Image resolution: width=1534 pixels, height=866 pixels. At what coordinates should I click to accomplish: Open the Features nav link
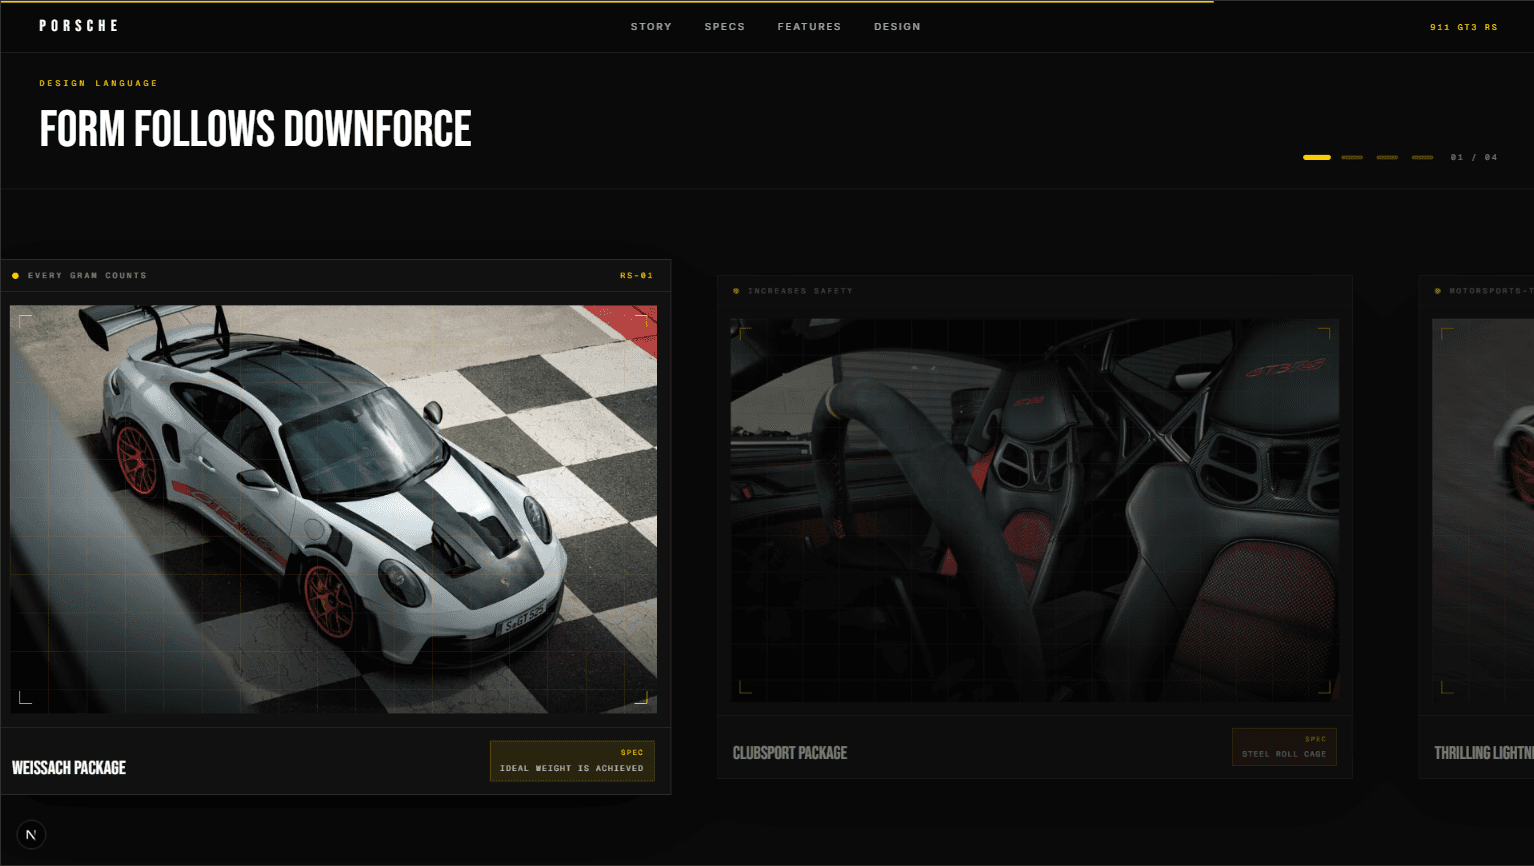click(x=809, y=27)
